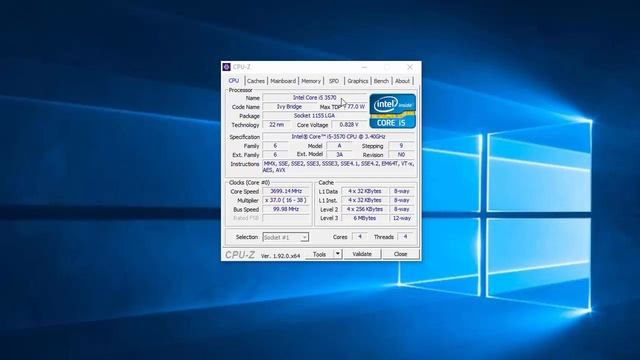Click the Core Speed value '3699.14 MHz'

click(x=286, y=191)
